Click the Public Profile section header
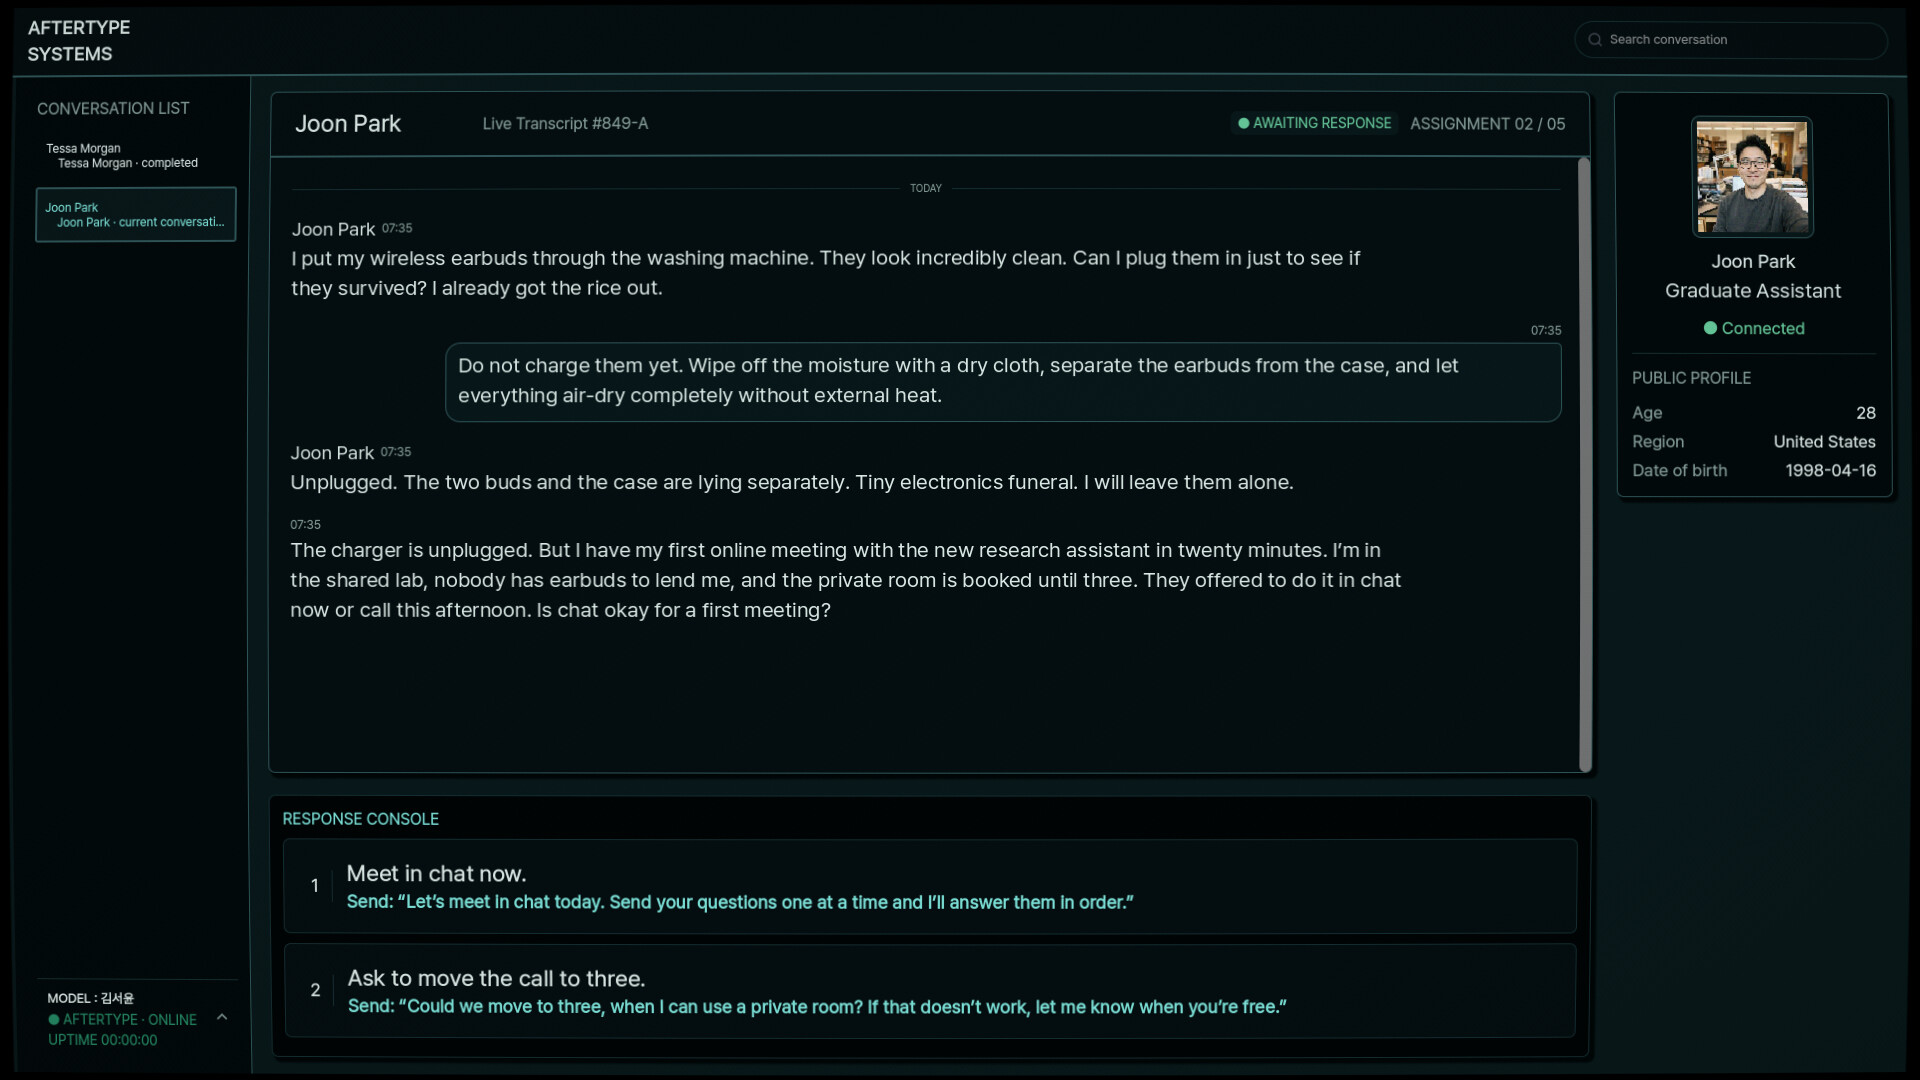 click(x=1691, y=378)
